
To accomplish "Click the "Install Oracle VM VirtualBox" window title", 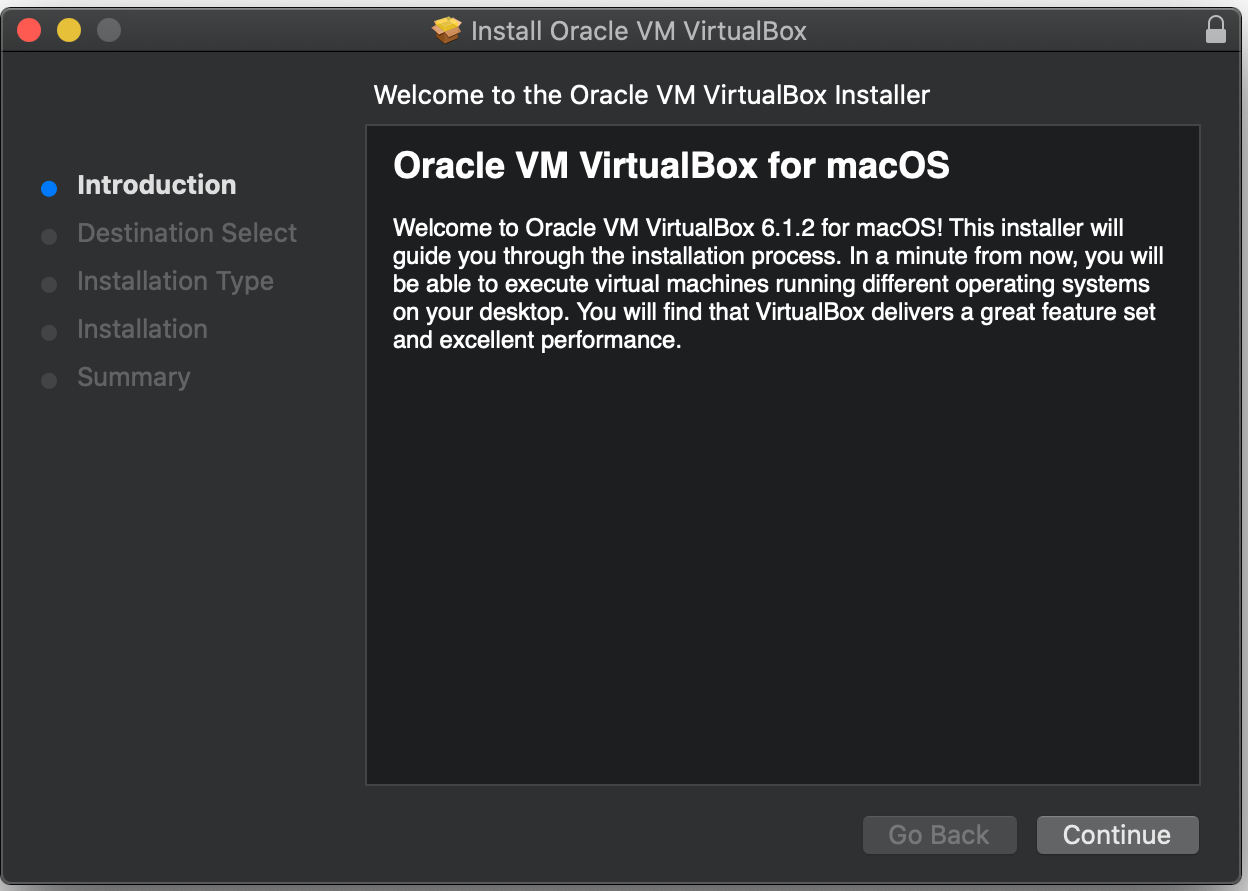I will pyautogui.click(x=638, y=31).
